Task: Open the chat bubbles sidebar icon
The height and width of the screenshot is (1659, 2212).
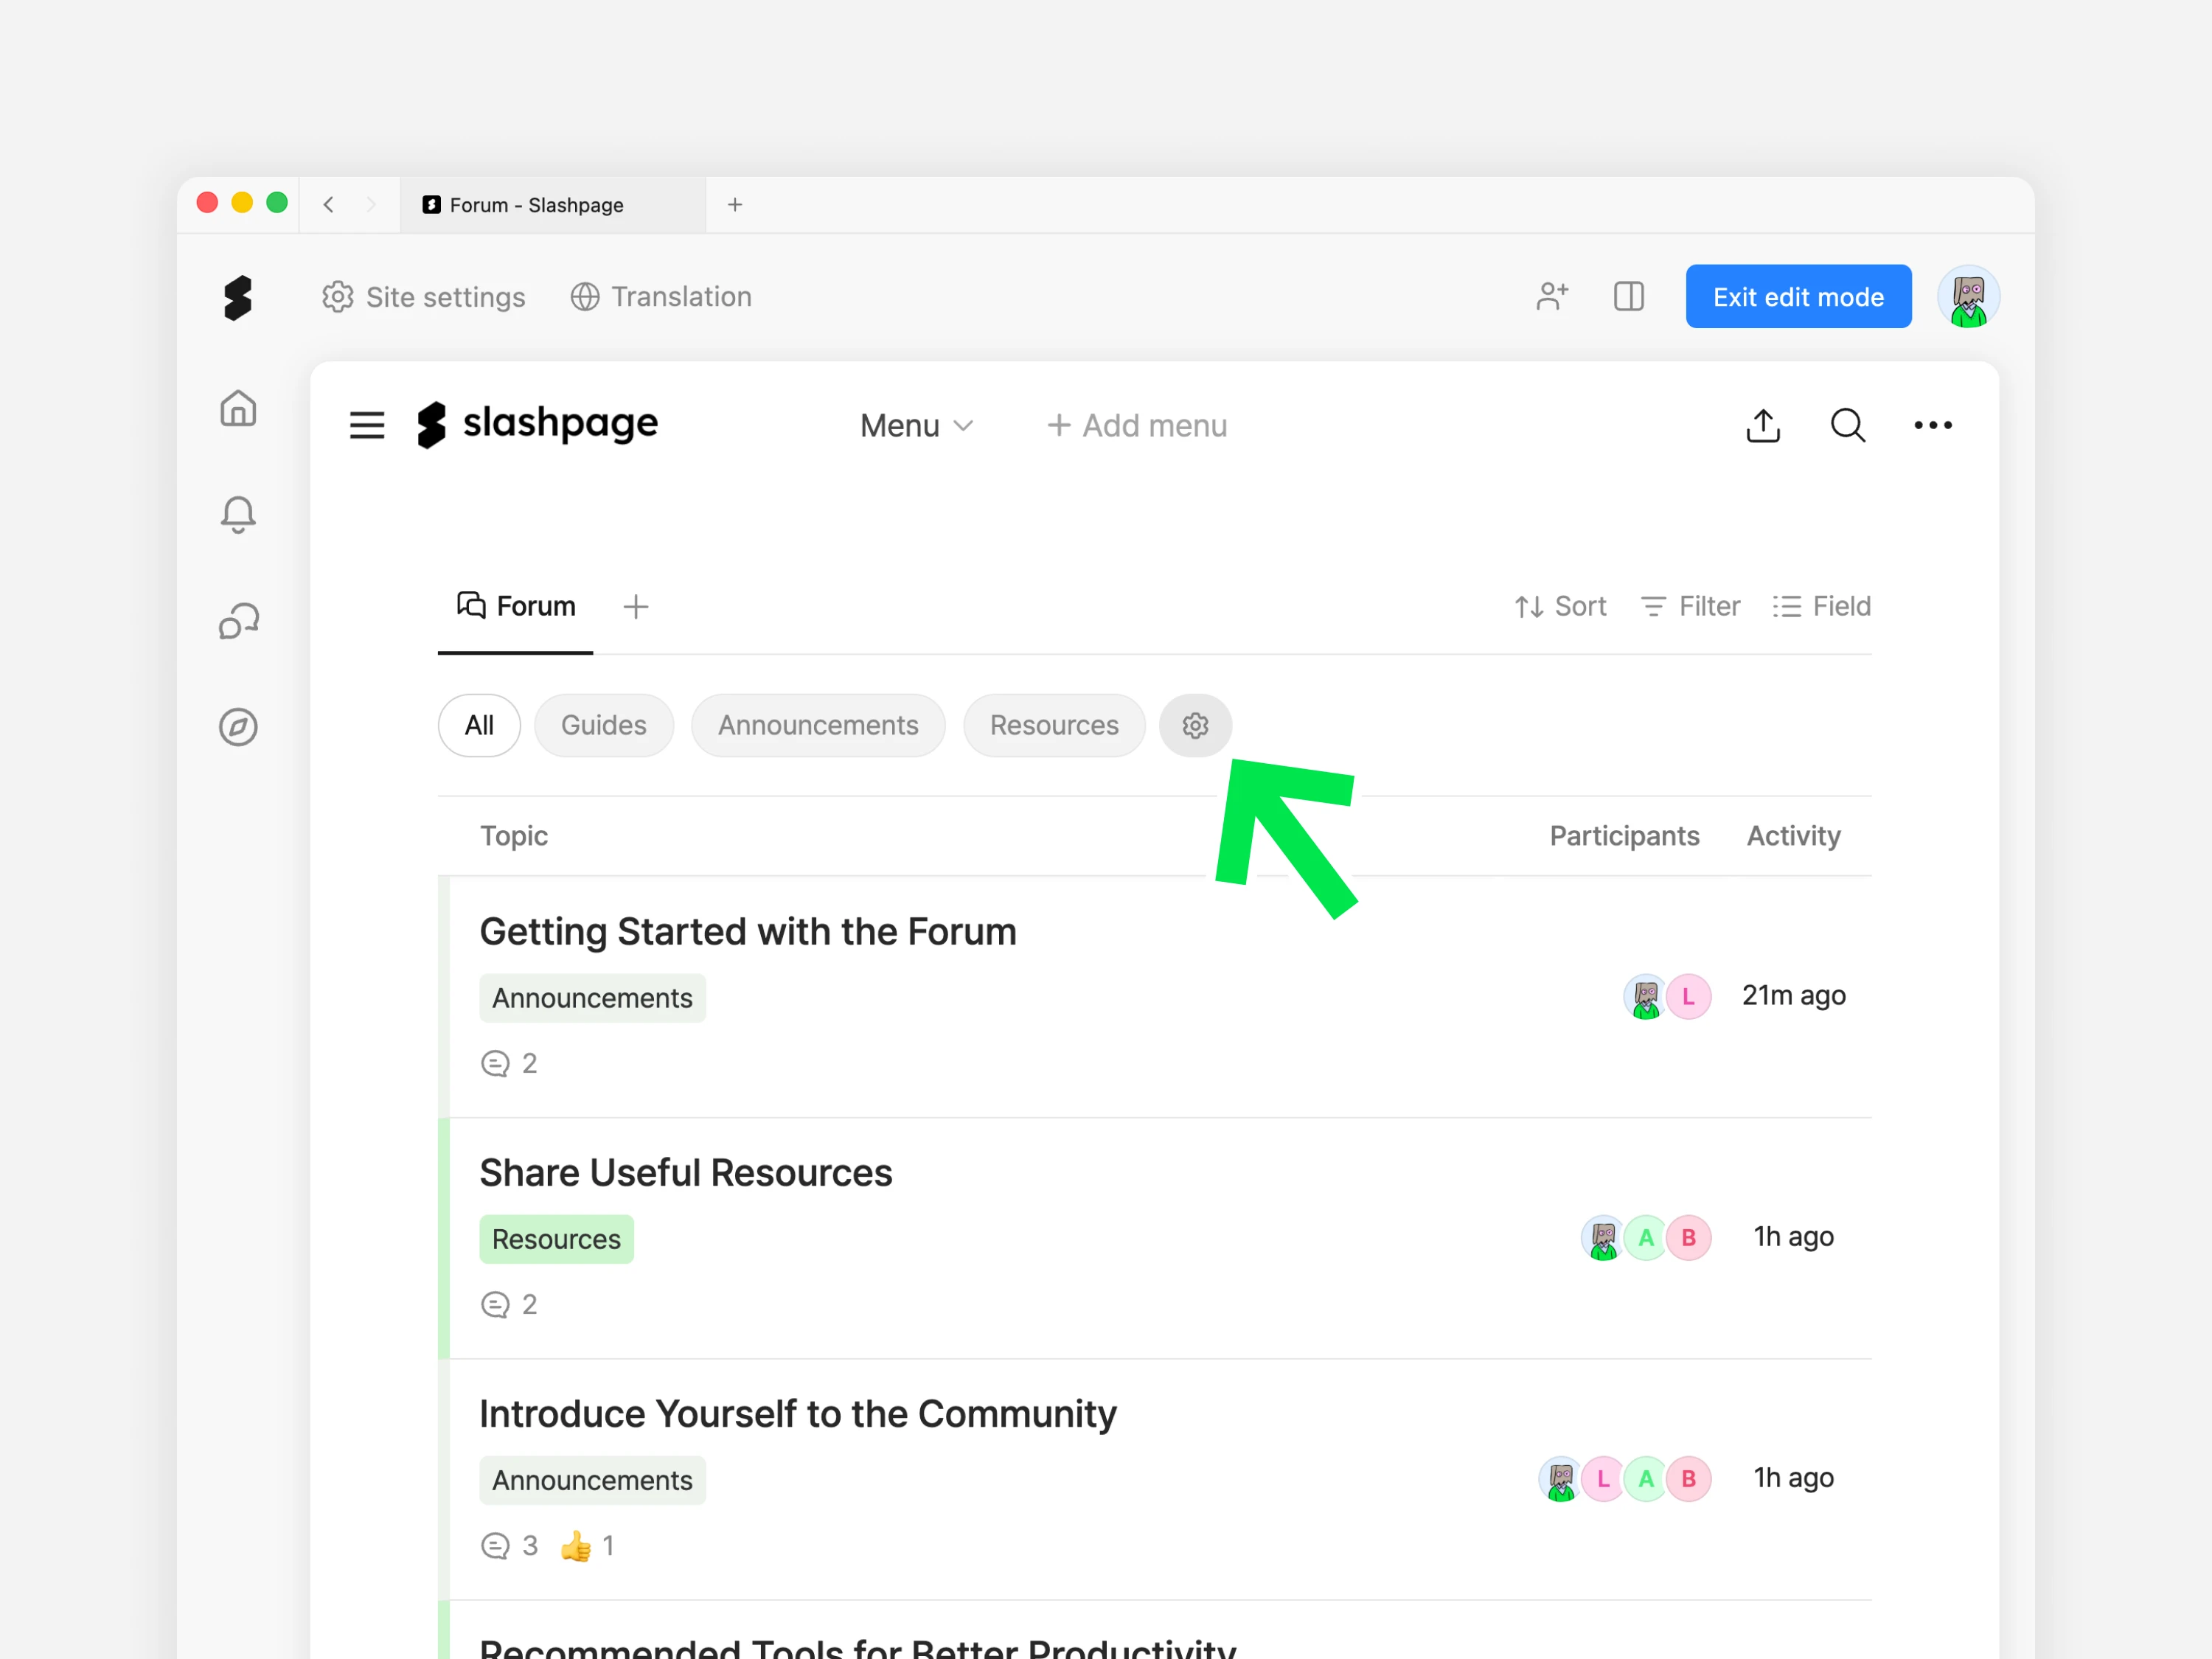Action: click(238, 621)
